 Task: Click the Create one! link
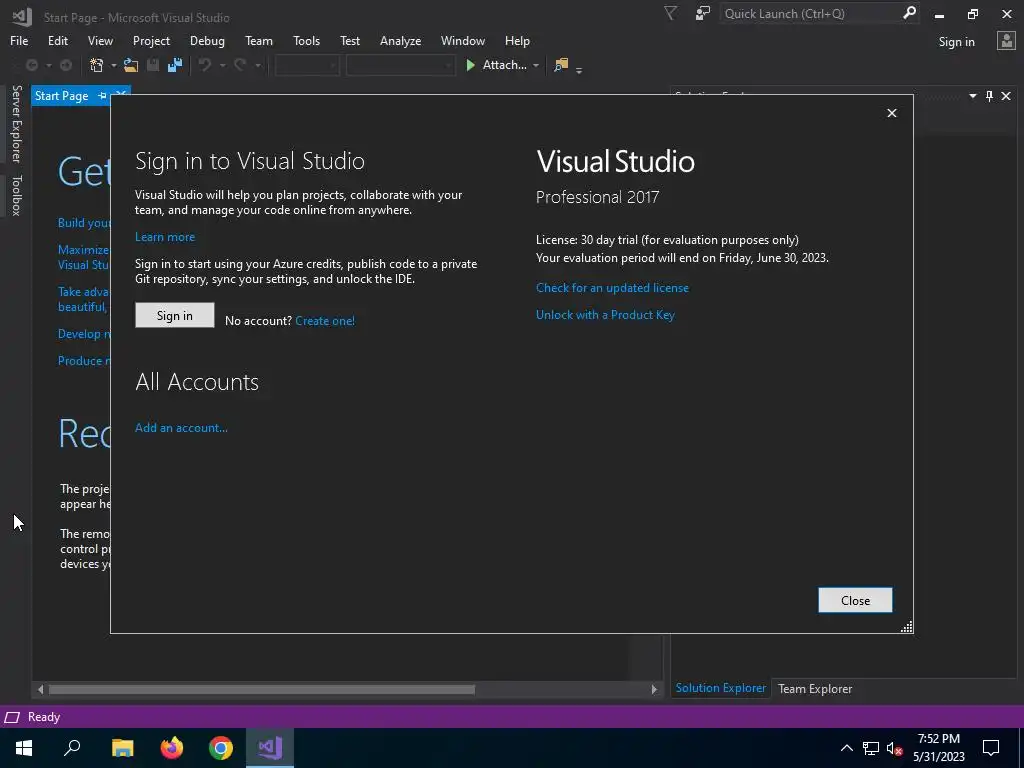coord(325,321)
